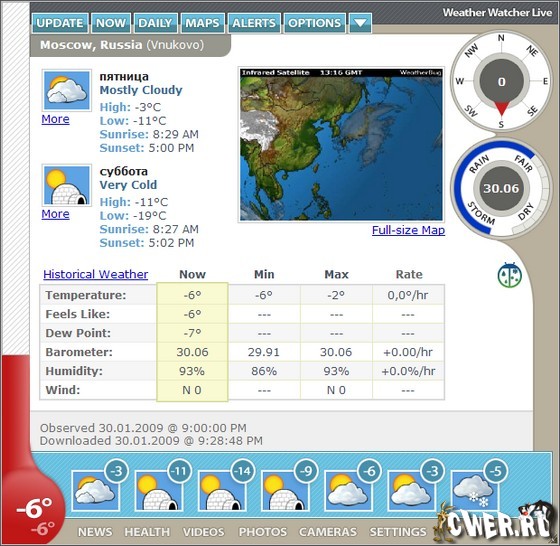Click the infrared satellite map thumbnail

[341, 144]
